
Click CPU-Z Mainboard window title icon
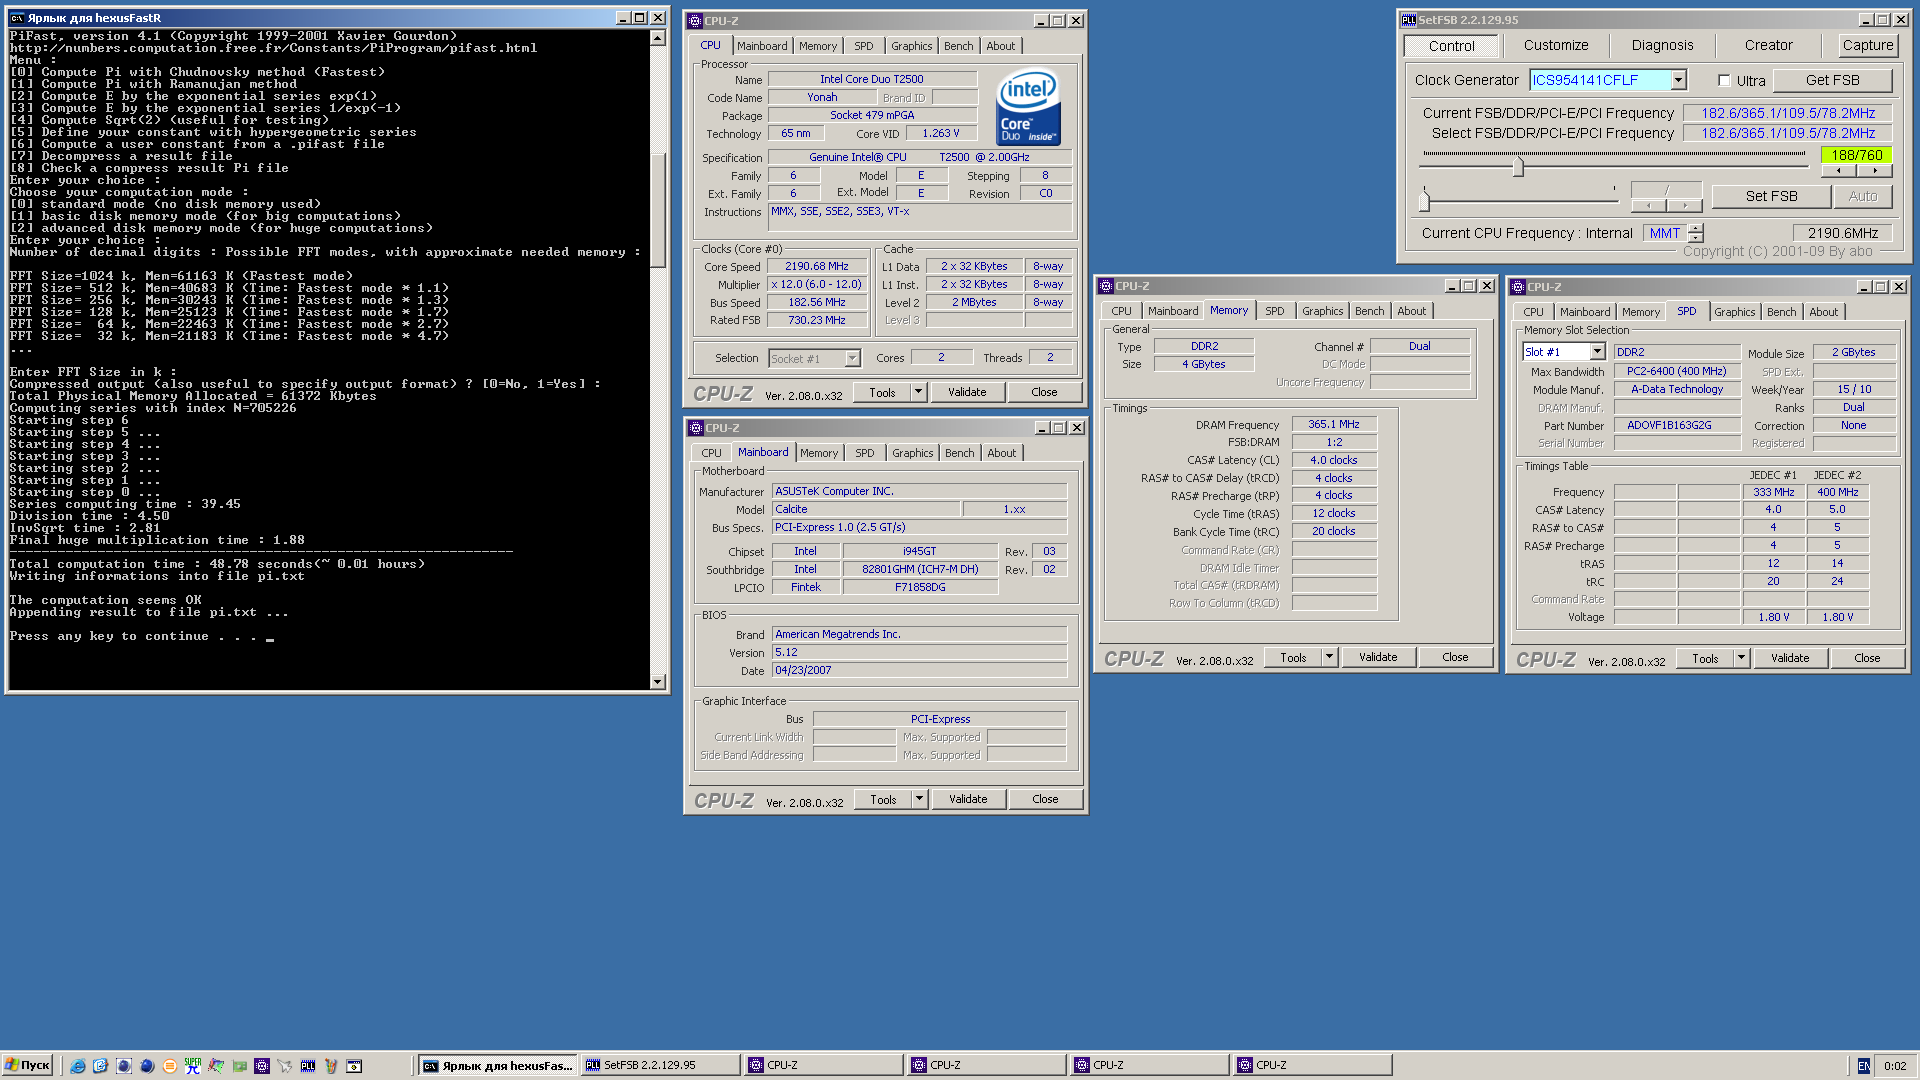(696, 428)
